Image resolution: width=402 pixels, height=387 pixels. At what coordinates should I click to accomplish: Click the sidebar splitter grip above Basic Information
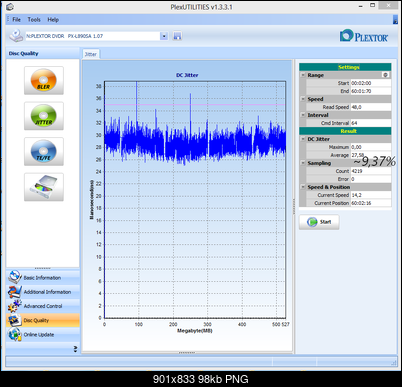43,268
